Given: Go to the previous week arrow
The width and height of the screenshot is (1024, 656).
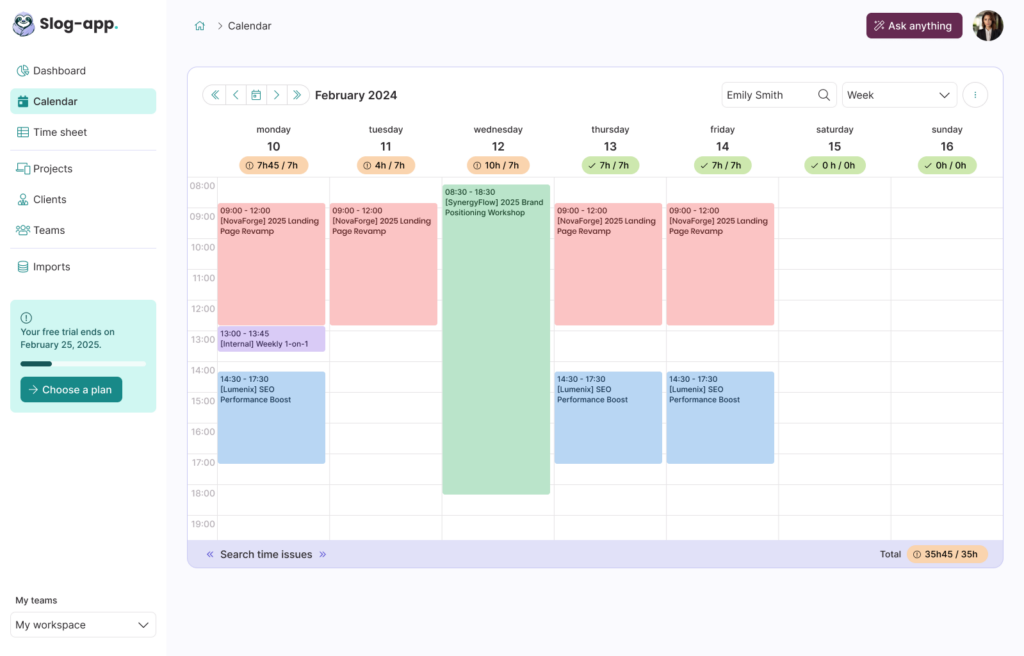Looking at the screenshot, I should tap(235, 95).
